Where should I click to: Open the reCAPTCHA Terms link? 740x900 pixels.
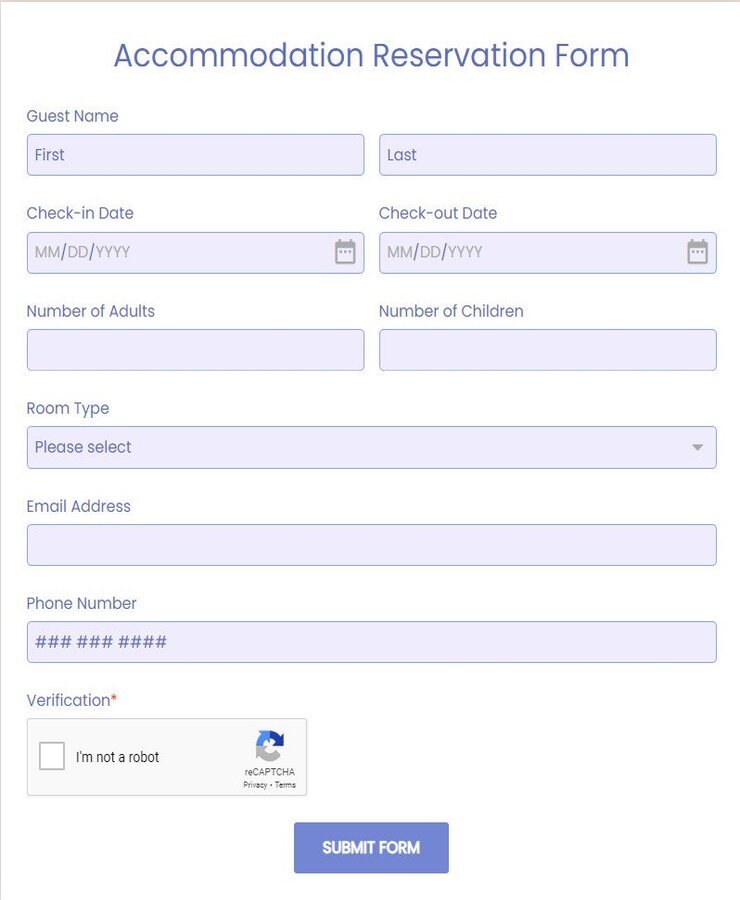(x=285, y=786)
